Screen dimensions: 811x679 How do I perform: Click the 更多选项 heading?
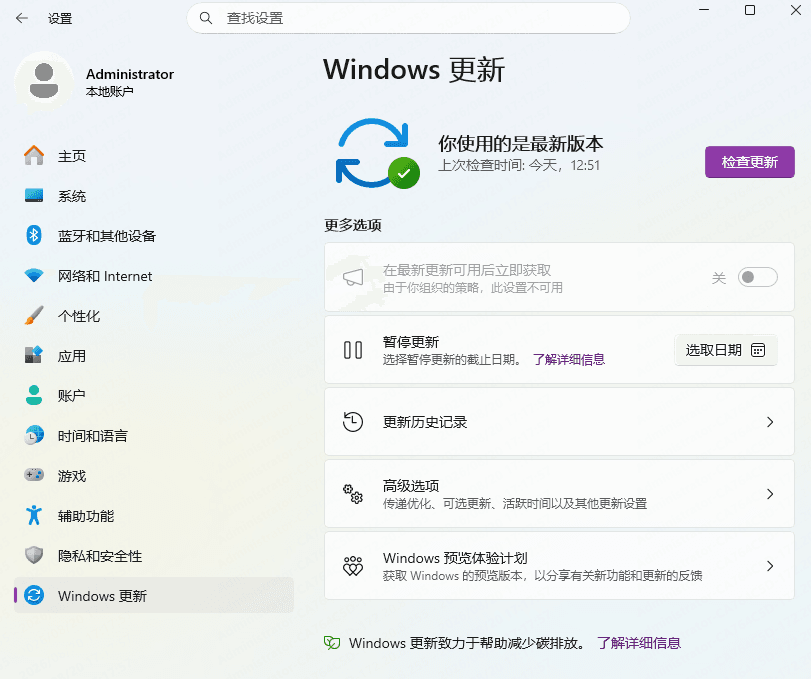click(353, 225)
